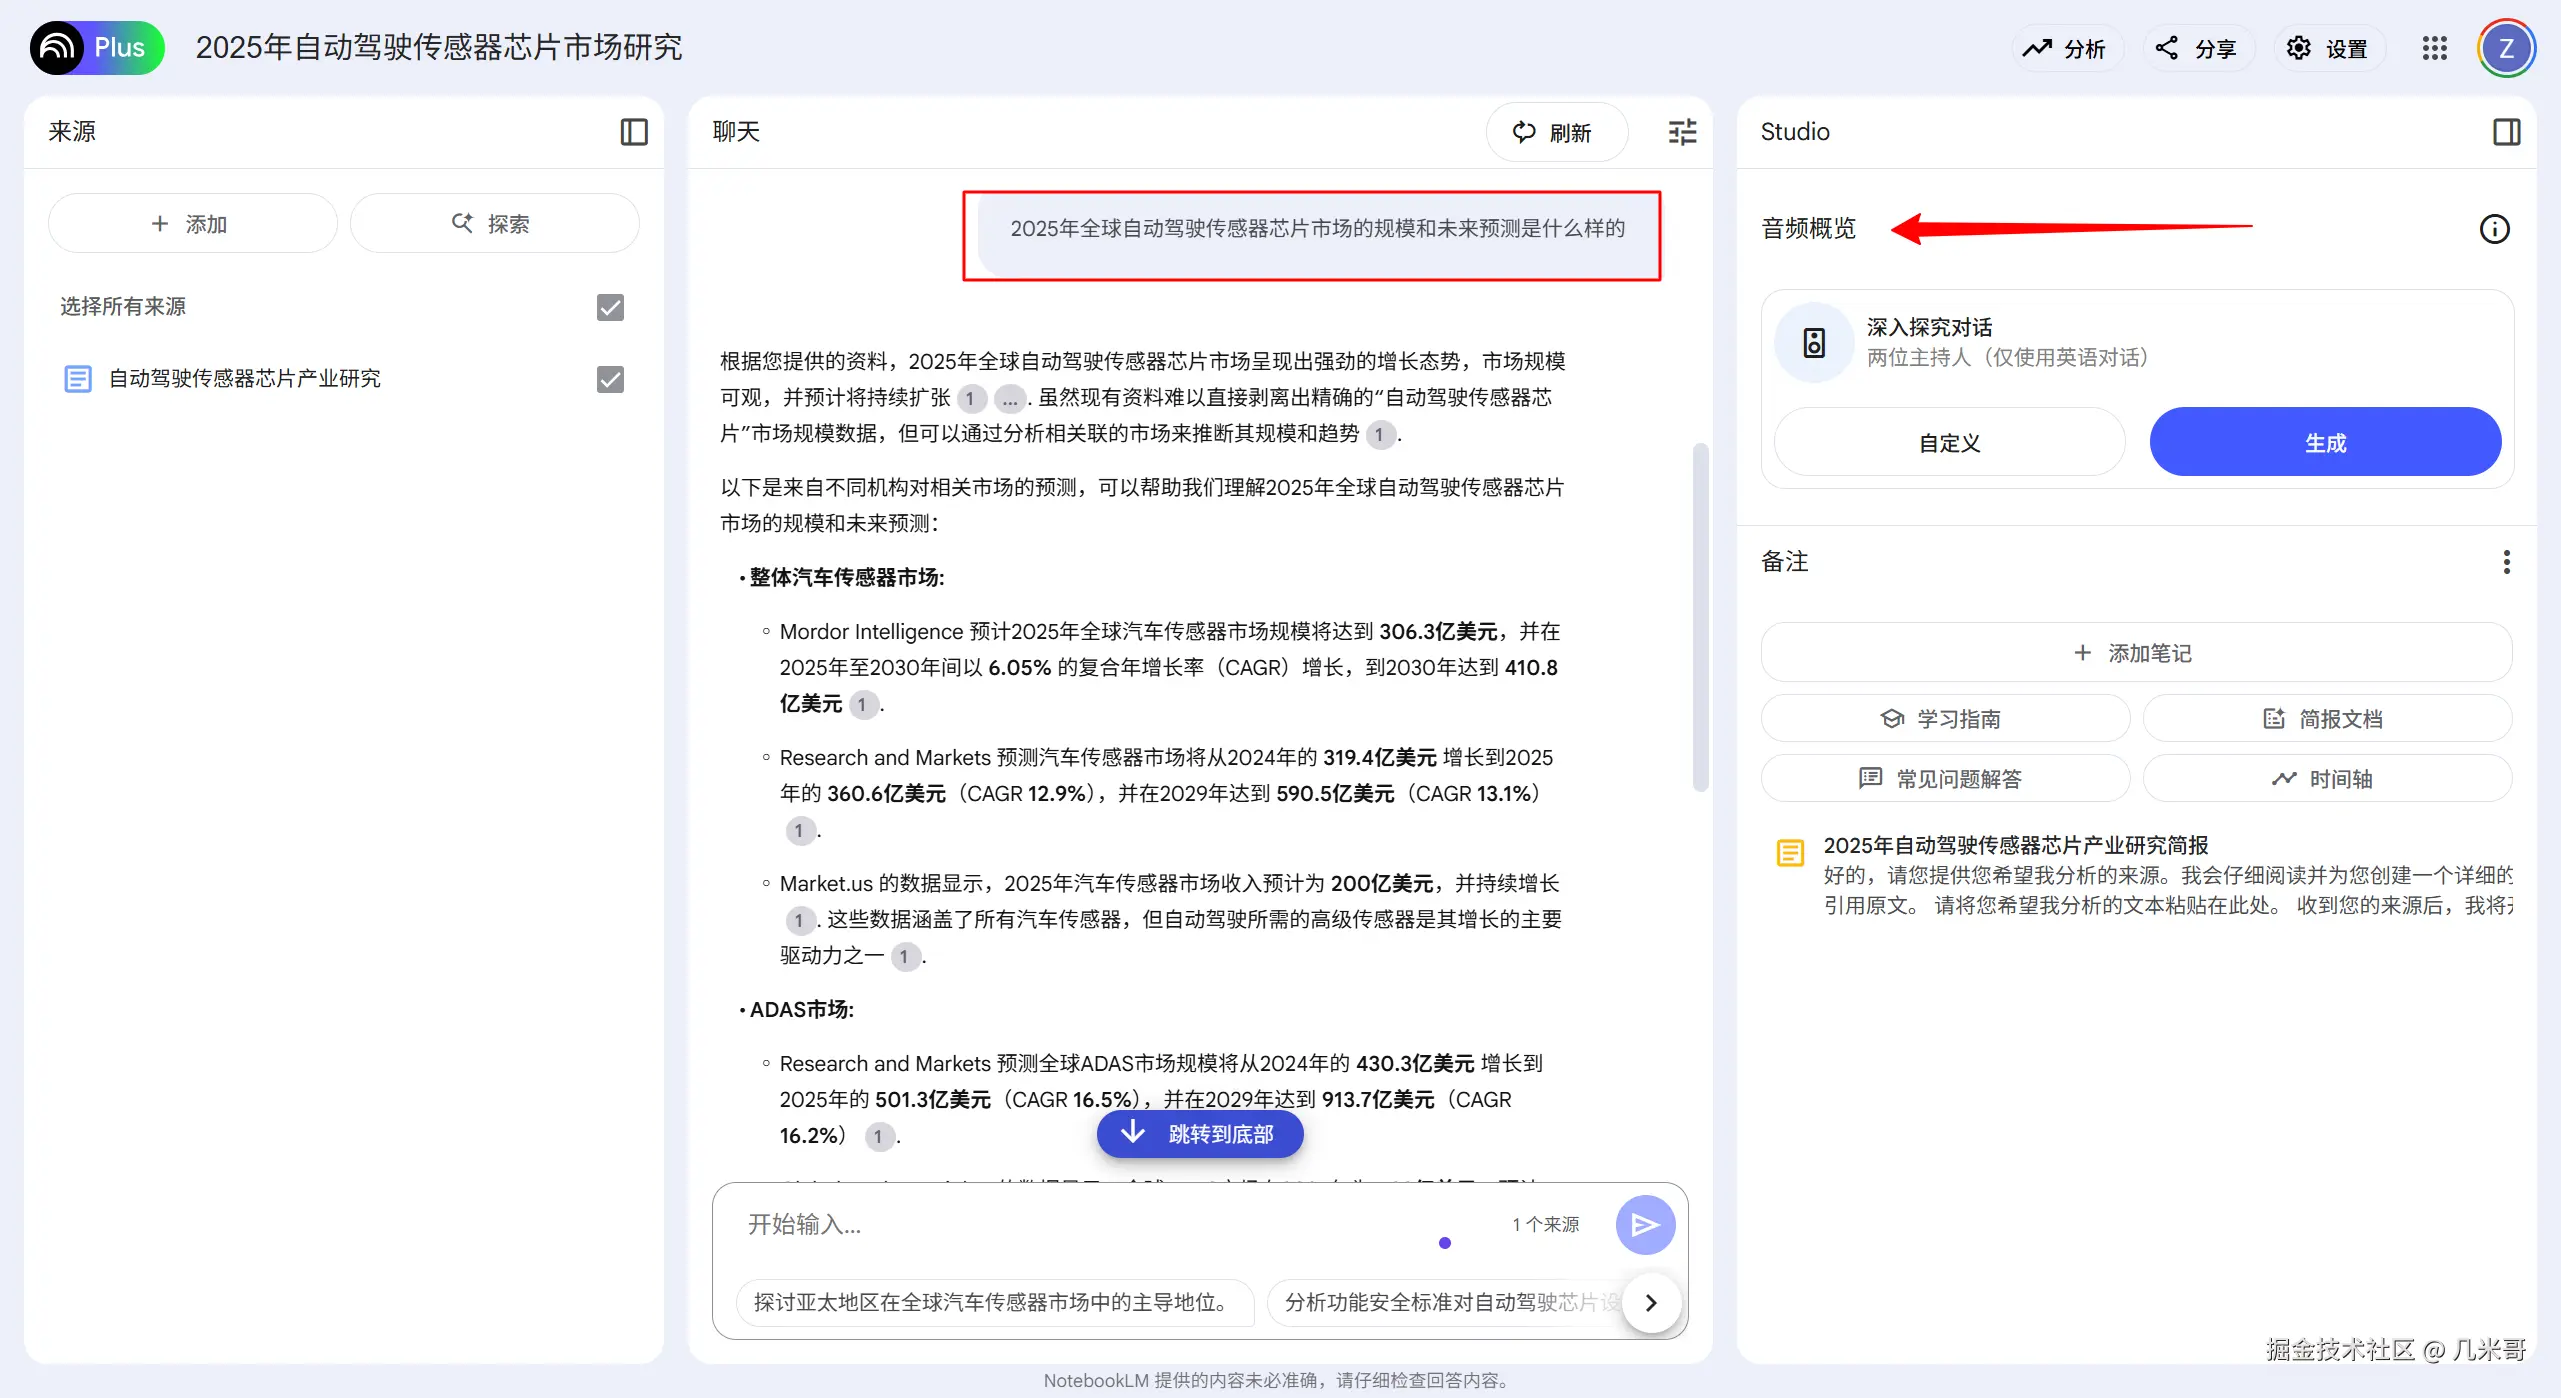Open the 设置 settings menu
Viewport: 2561px width, 1398px height.
(x=2328, y=47)
